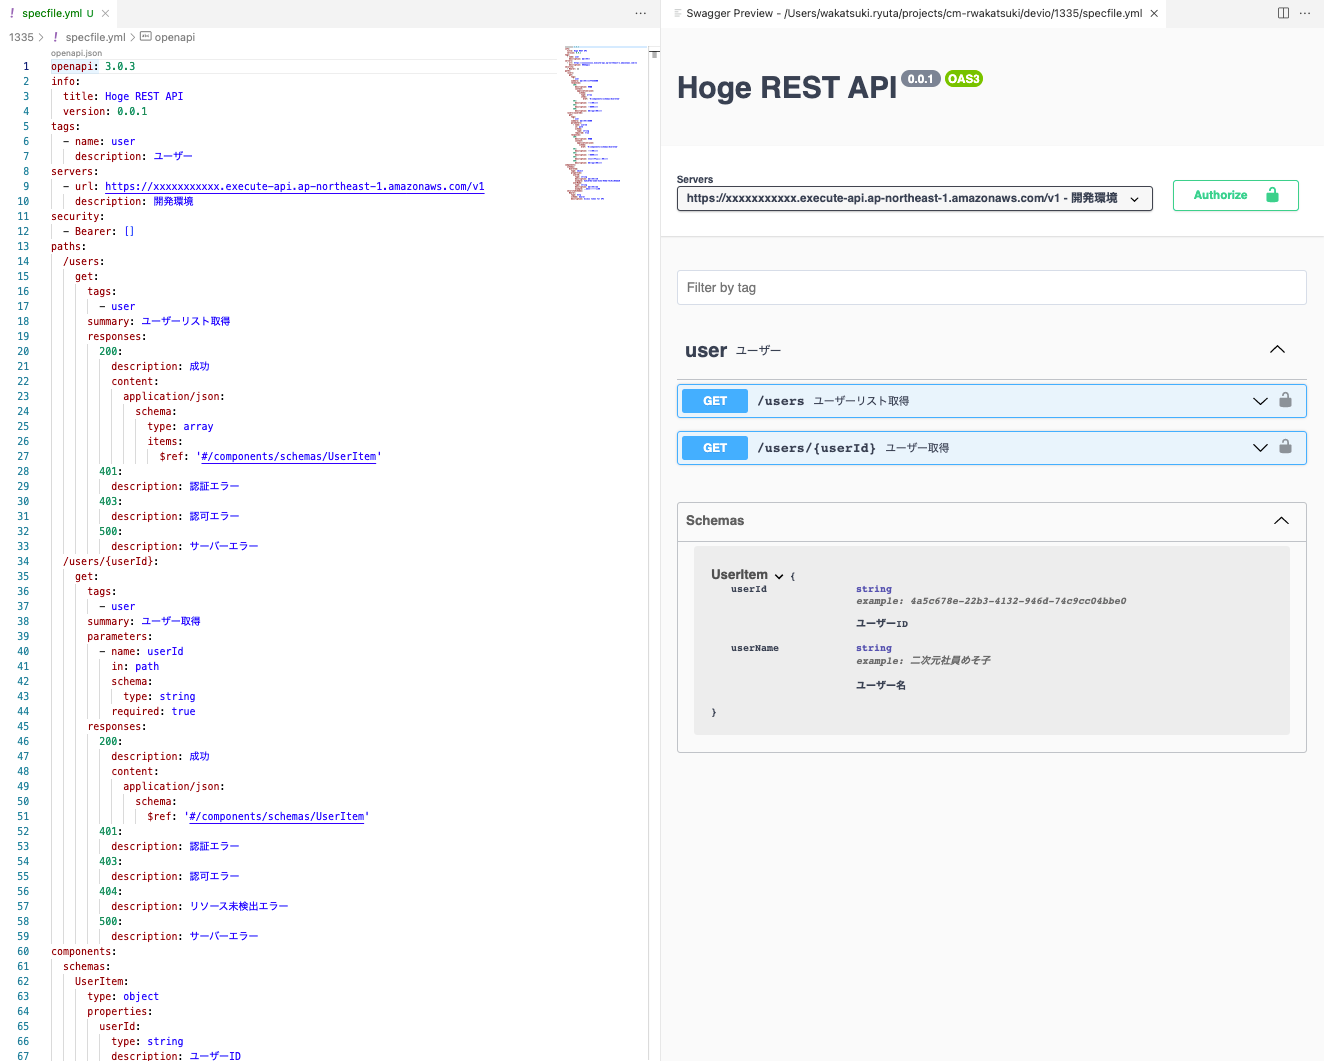Viewport: 1324px width, 1061px height.
Task: Click the lock icon on GET /users/{userId} row
Action: [1286, 447]
